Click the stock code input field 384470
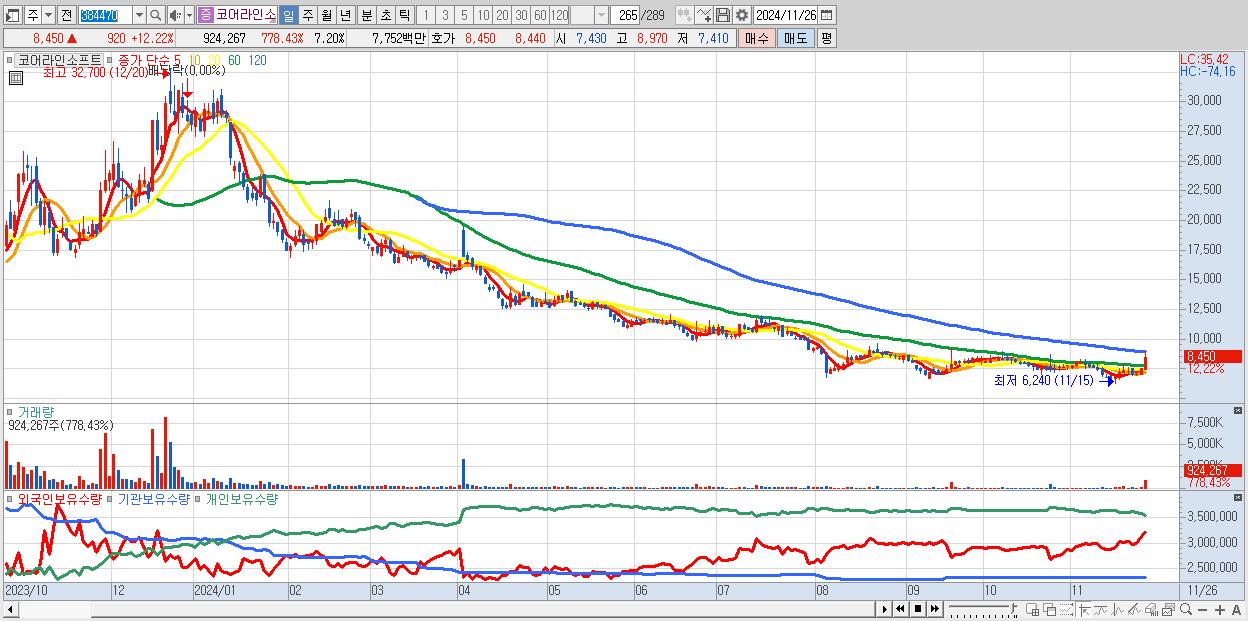The width and height of the screenshot is (1248, 621). [105, 15]
